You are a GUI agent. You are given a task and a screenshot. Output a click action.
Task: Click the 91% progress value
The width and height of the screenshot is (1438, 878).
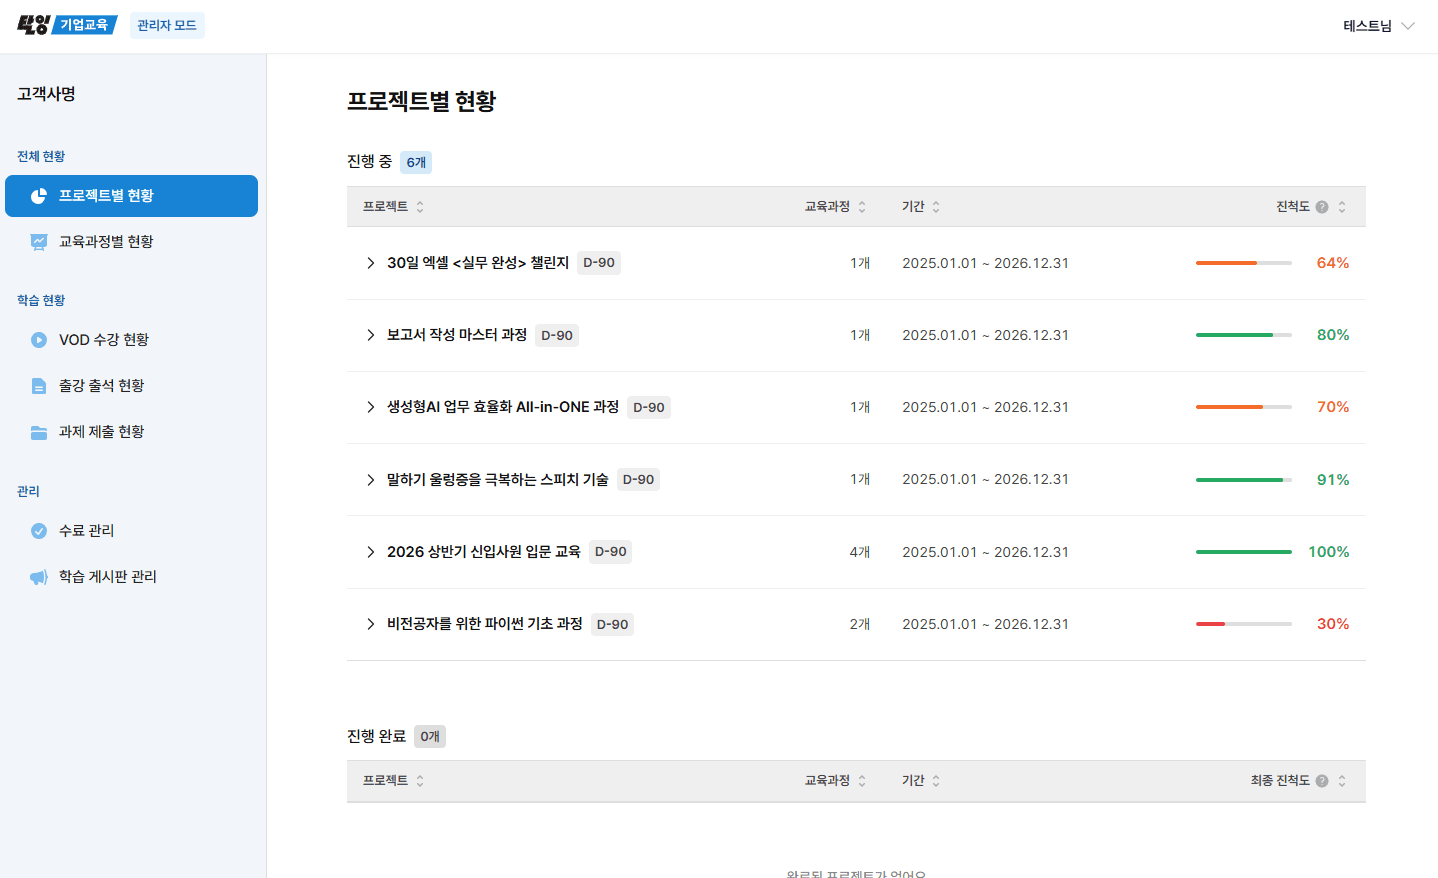tap(1333, 480)
